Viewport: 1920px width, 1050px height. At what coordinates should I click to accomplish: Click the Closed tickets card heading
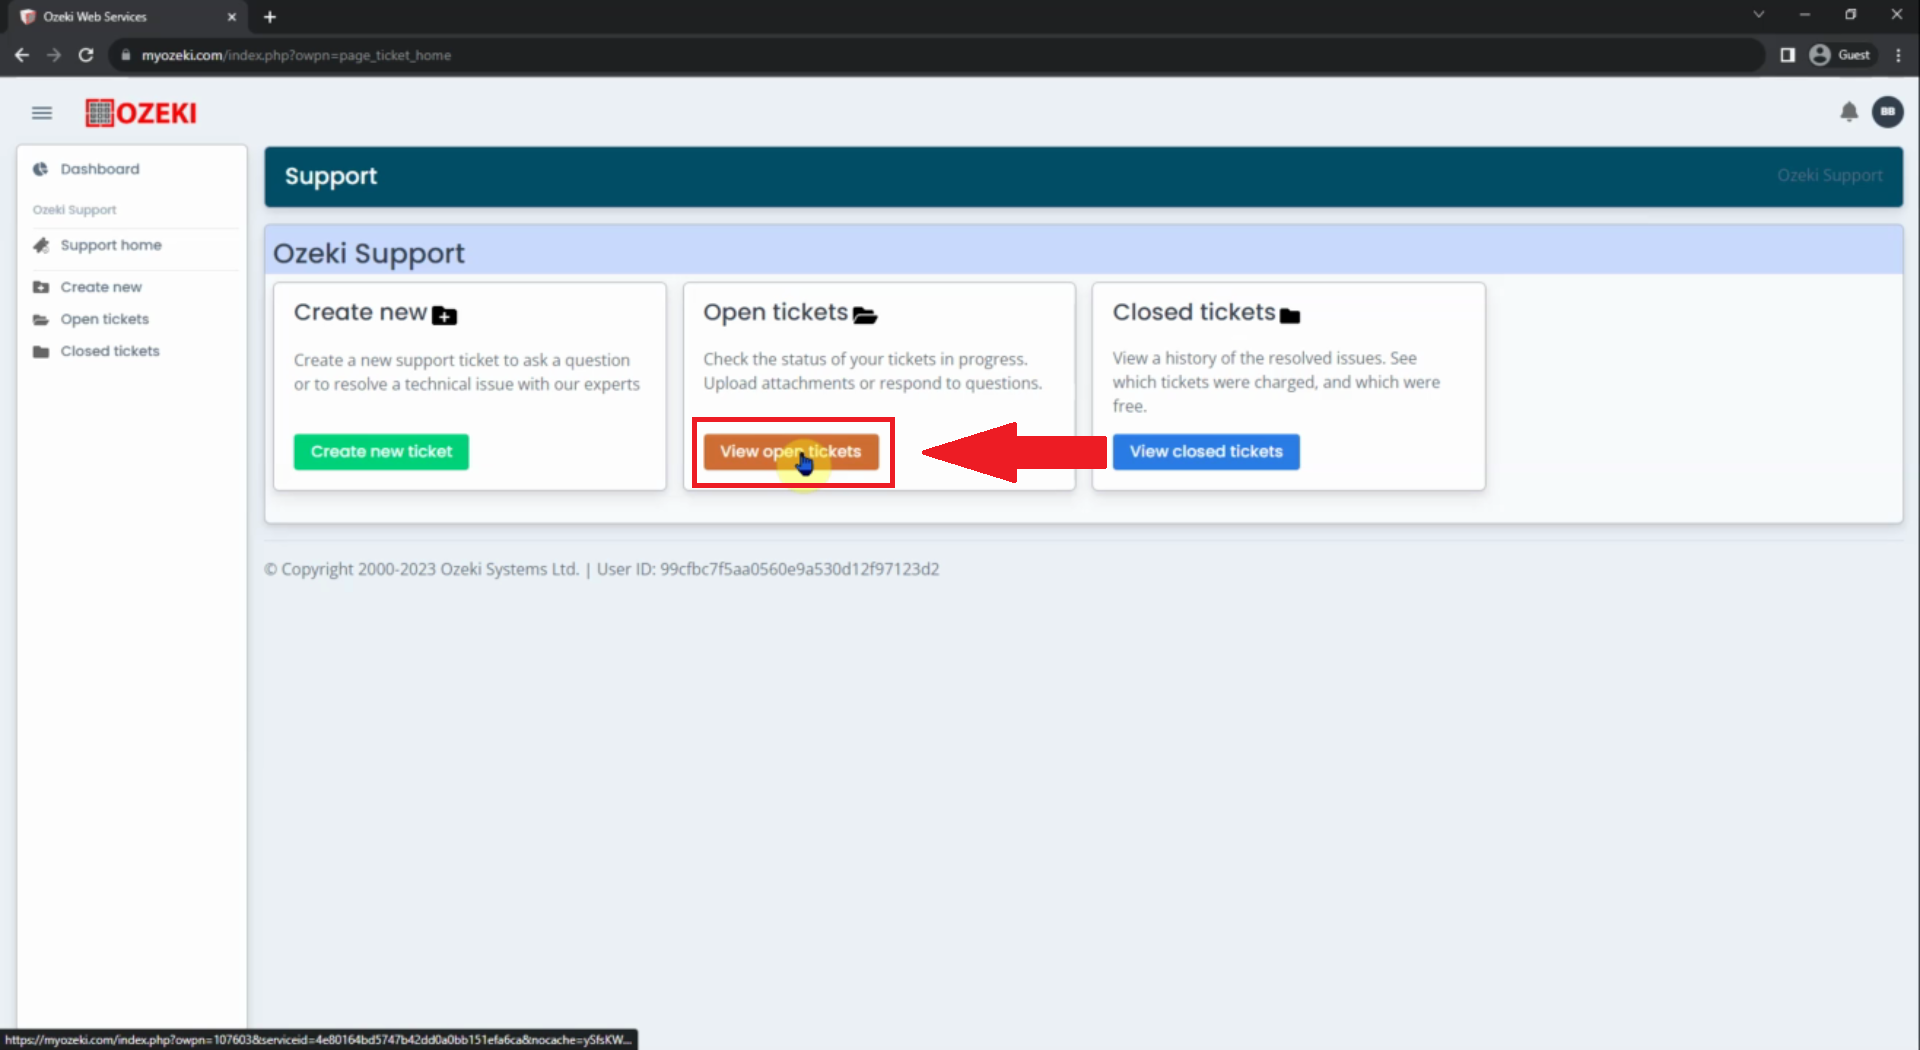pyautogui.click(x=1194, y=312)
